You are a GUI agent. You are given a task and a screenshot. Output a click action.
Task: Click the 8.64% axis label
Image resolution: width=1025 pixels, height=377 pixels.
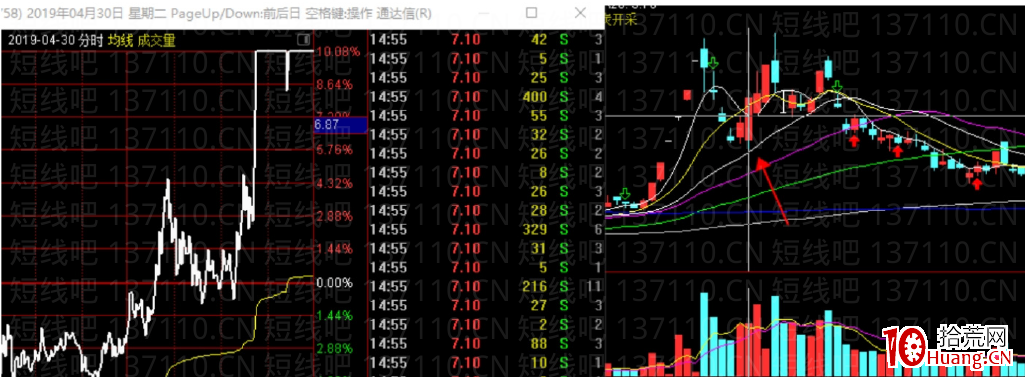click(335, 84)
